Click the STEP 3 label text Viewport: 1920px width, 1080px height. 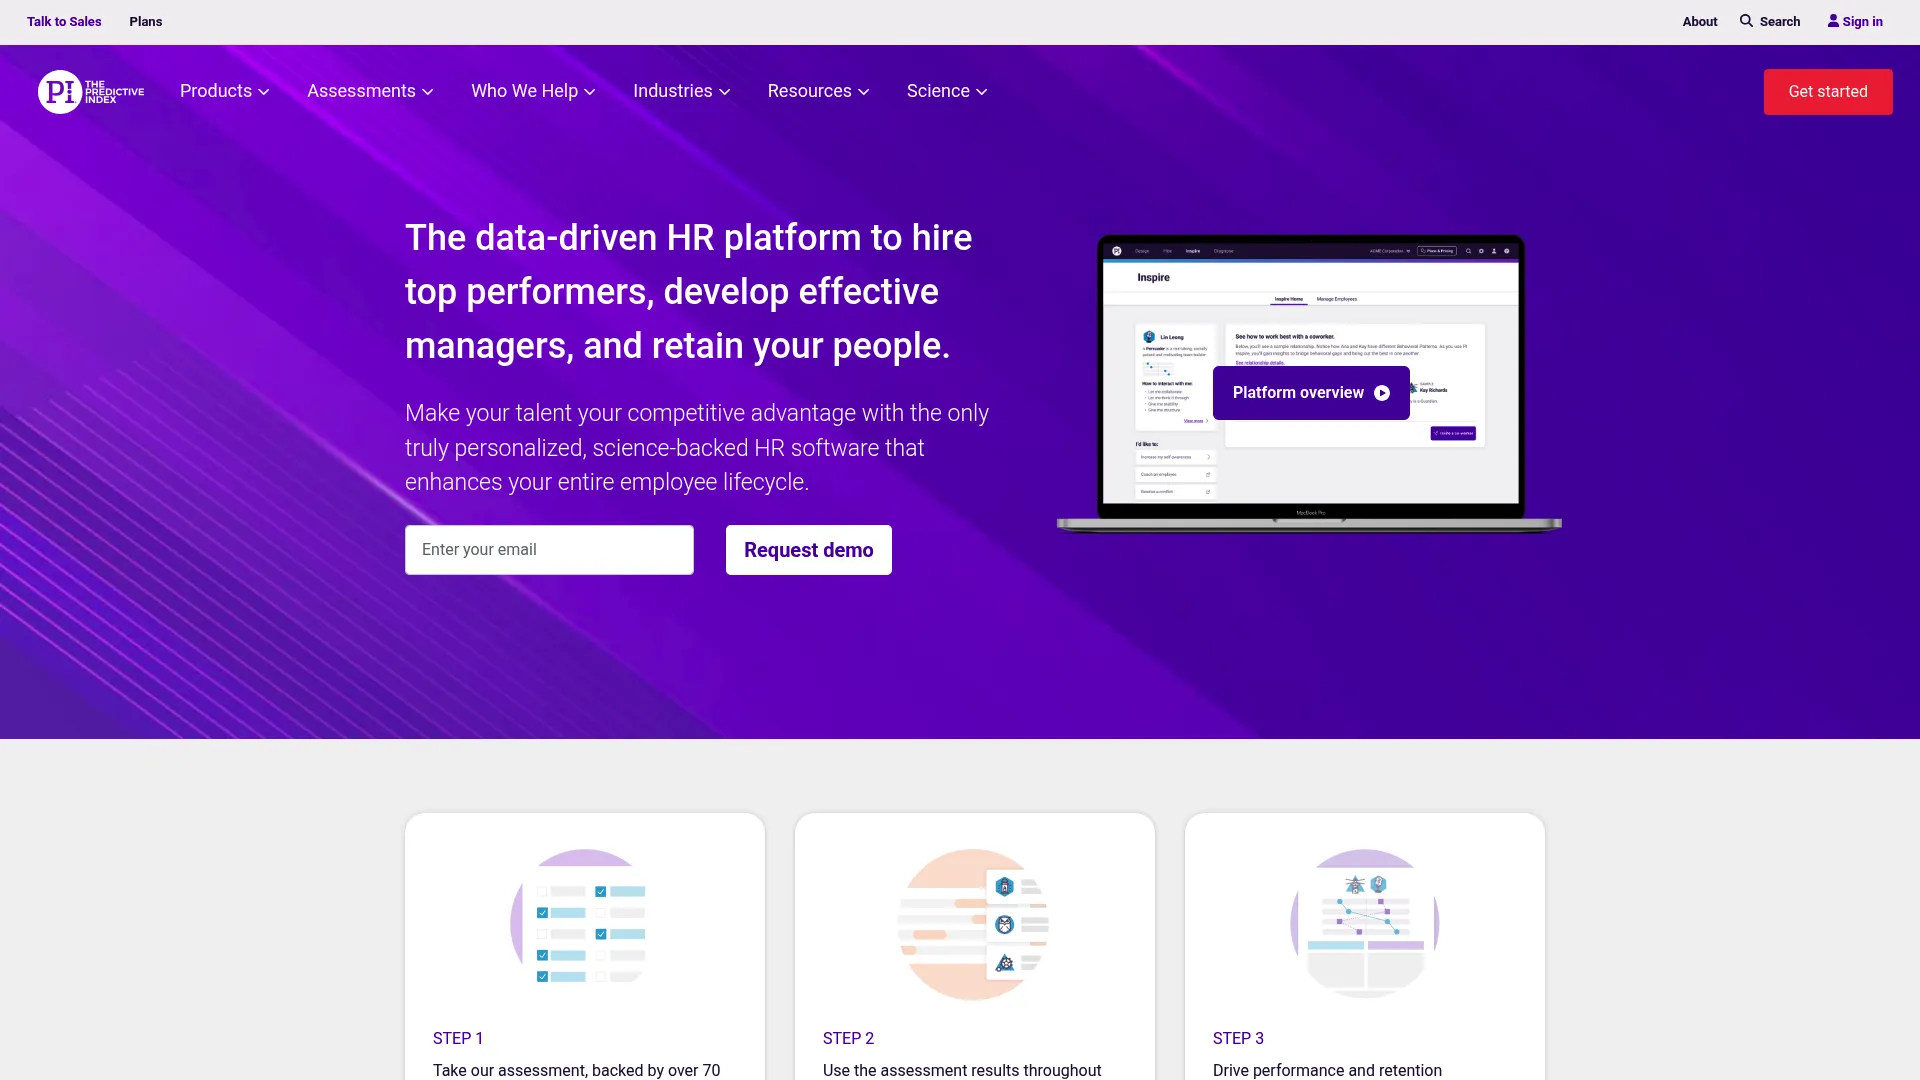pos(1238,1038)
